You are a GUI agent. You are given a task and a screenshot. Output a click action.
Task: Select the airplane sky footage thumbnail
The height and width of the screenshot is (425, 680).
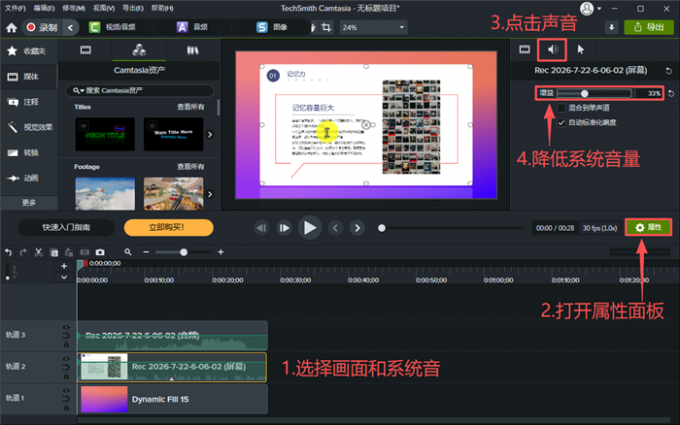click(x=105, y=193)
